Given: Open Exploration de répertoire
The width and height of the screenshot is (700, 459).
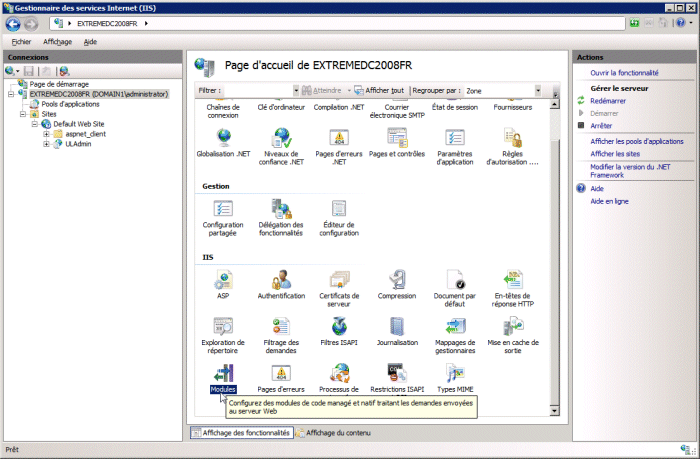Looking at the screenshot, I should tap(223, 335).
